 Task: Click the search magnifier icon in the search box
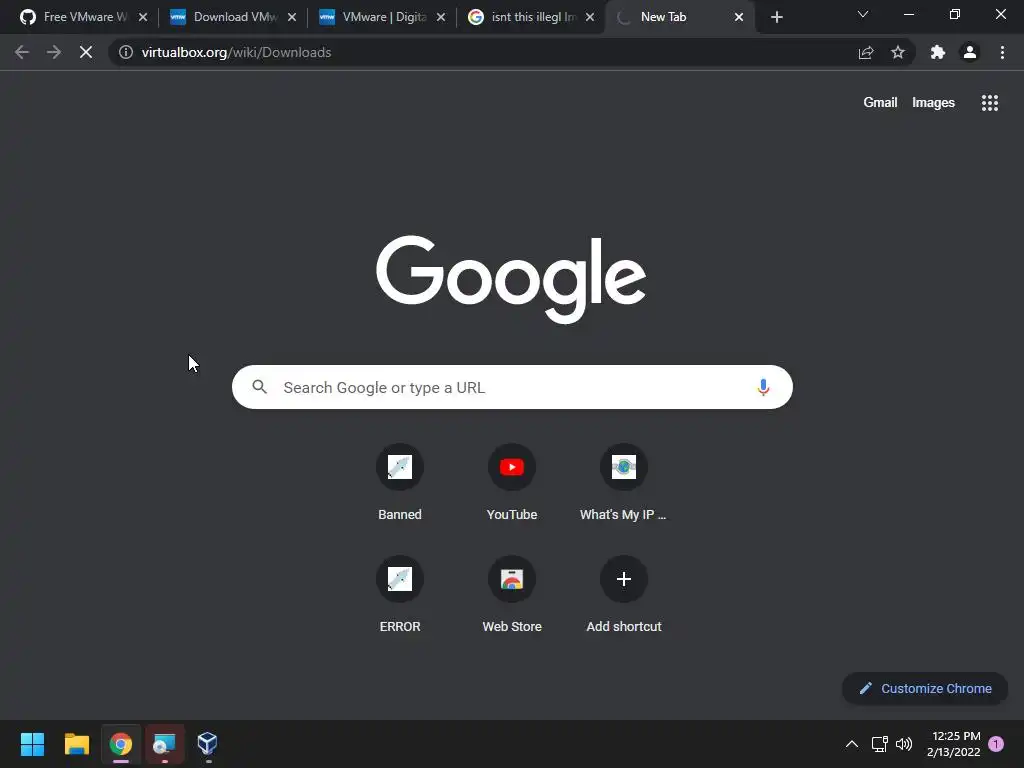tap(260, 387)
